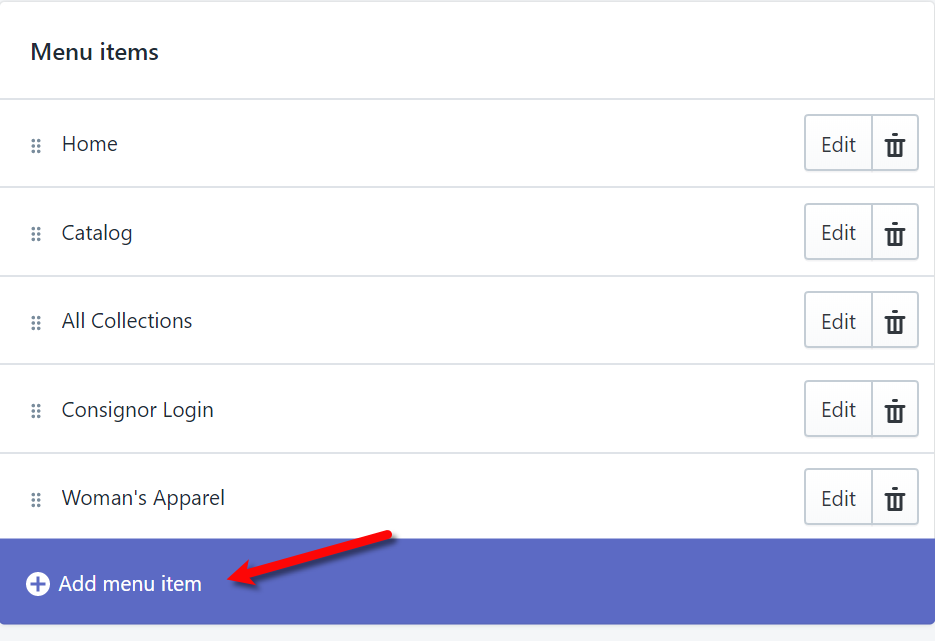The width and height of the screenshot is (935, 641).
Task: Click trash icon for All Collections
Action: pos(894,320)
